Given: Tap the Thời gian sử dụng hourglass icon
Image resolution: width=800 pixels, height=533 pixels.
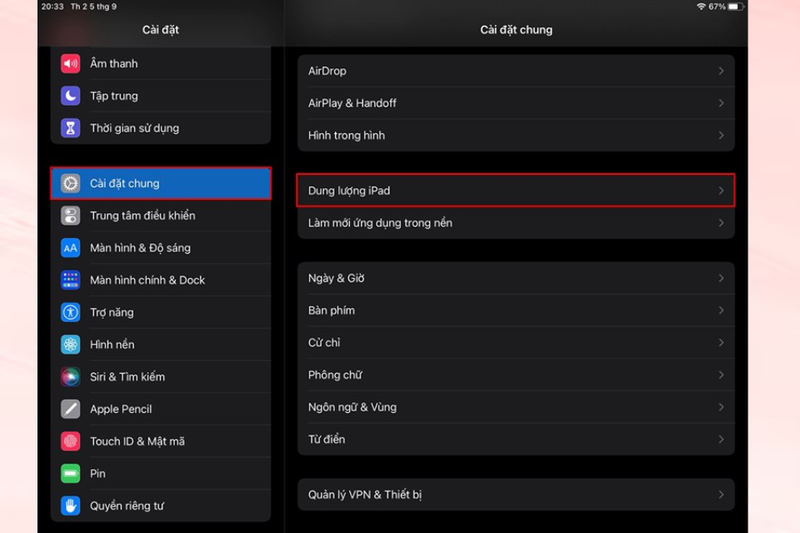Looking at the screenshot, I should [x=70, y=128].
